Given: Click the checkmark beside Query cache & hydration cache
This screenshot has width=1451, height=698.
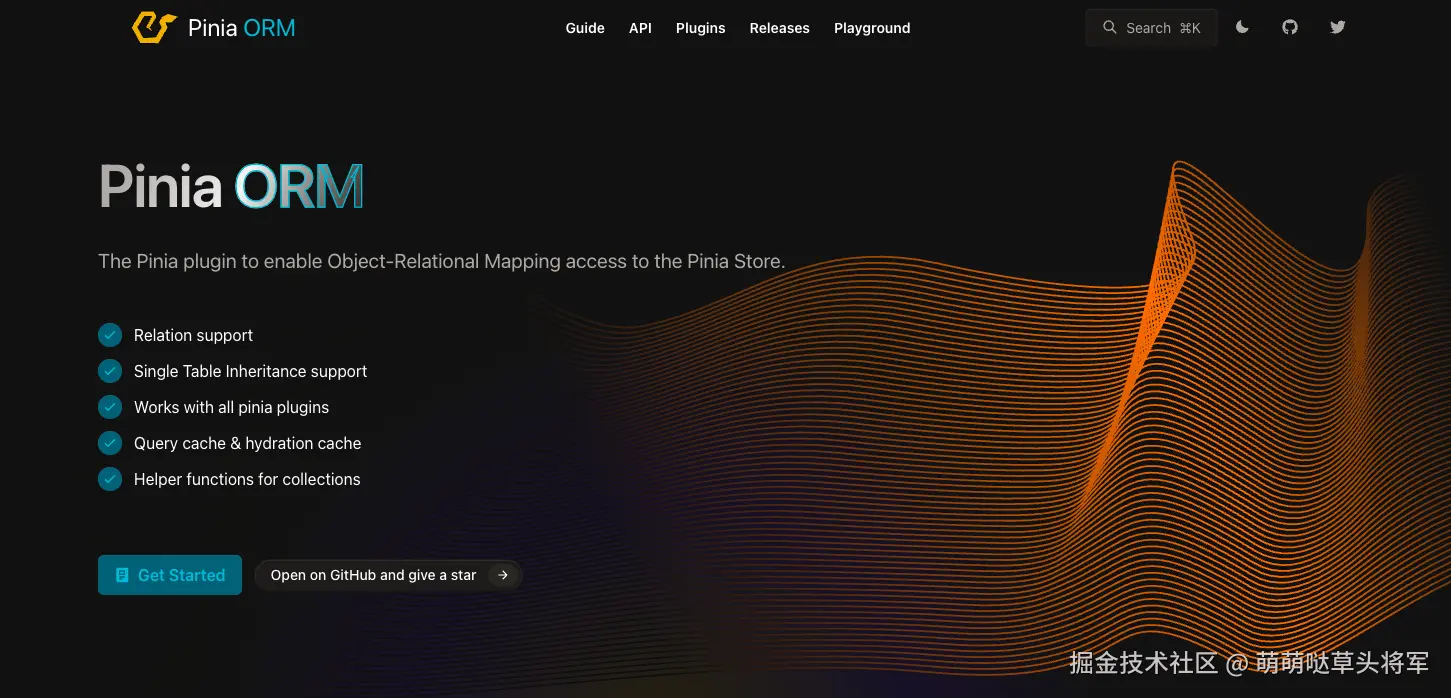Looking at the screenshot, I should 110,443.
